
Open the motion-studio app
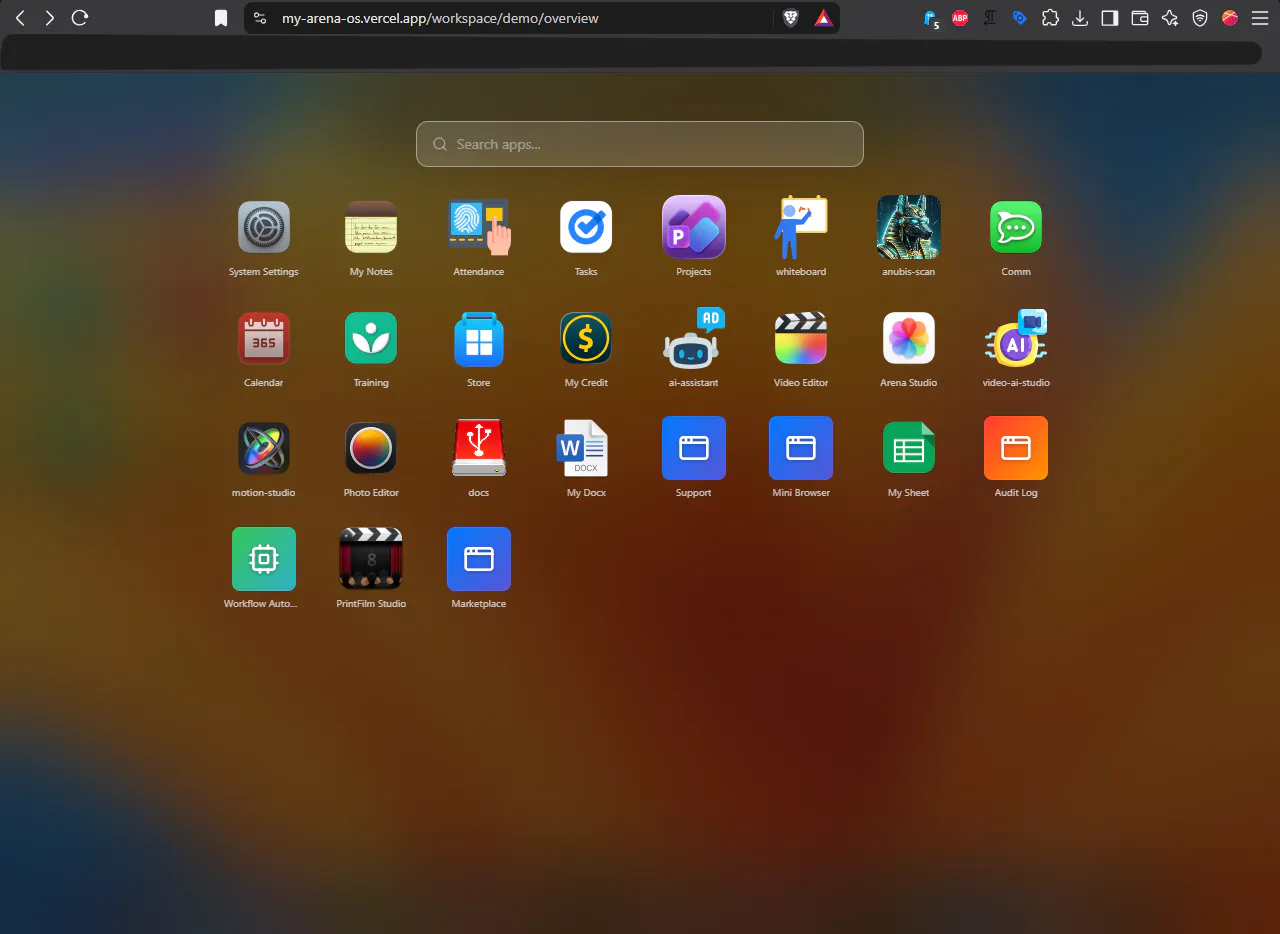pos(264,448)
